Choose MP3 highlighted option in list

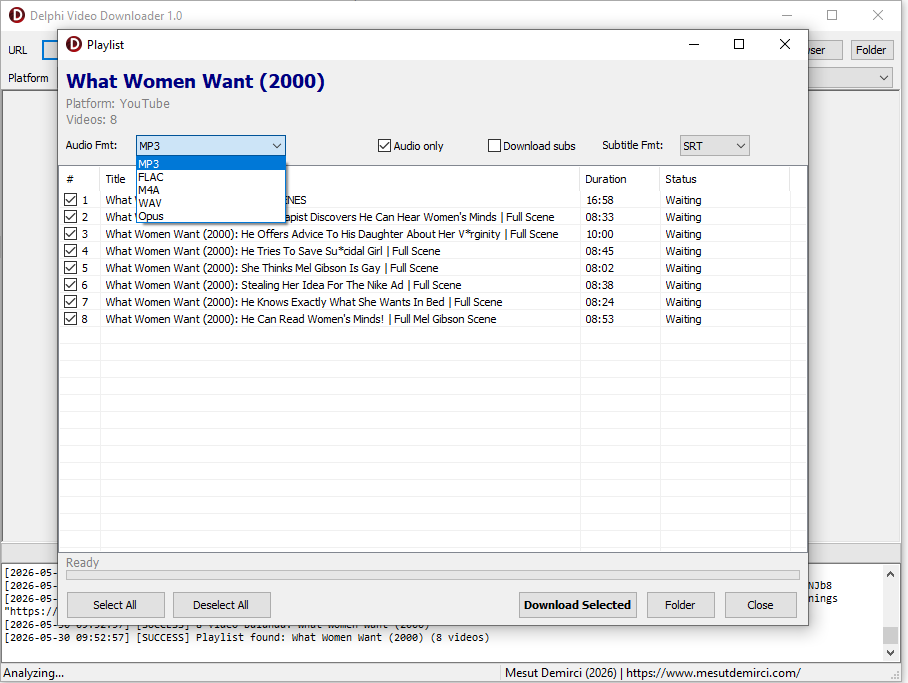pyautogui.click(x=211, y=164)
